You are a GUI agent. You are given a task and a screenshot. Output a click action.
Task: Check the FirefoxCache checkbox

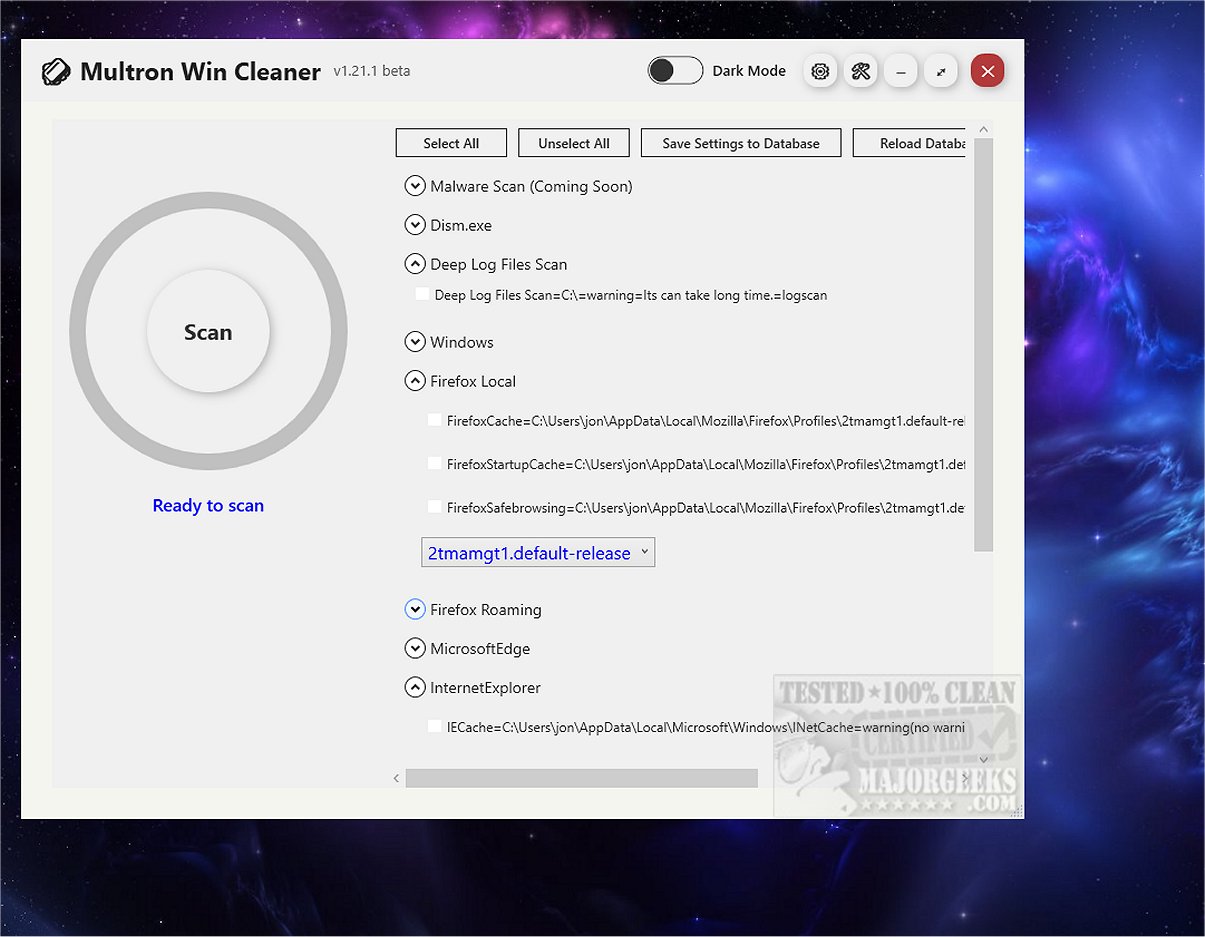[435, 420]
